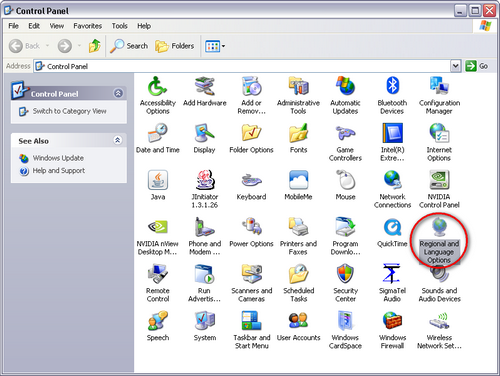Select Printers and Faxes icon
The image size is (500, 376).
pos(298,227)
